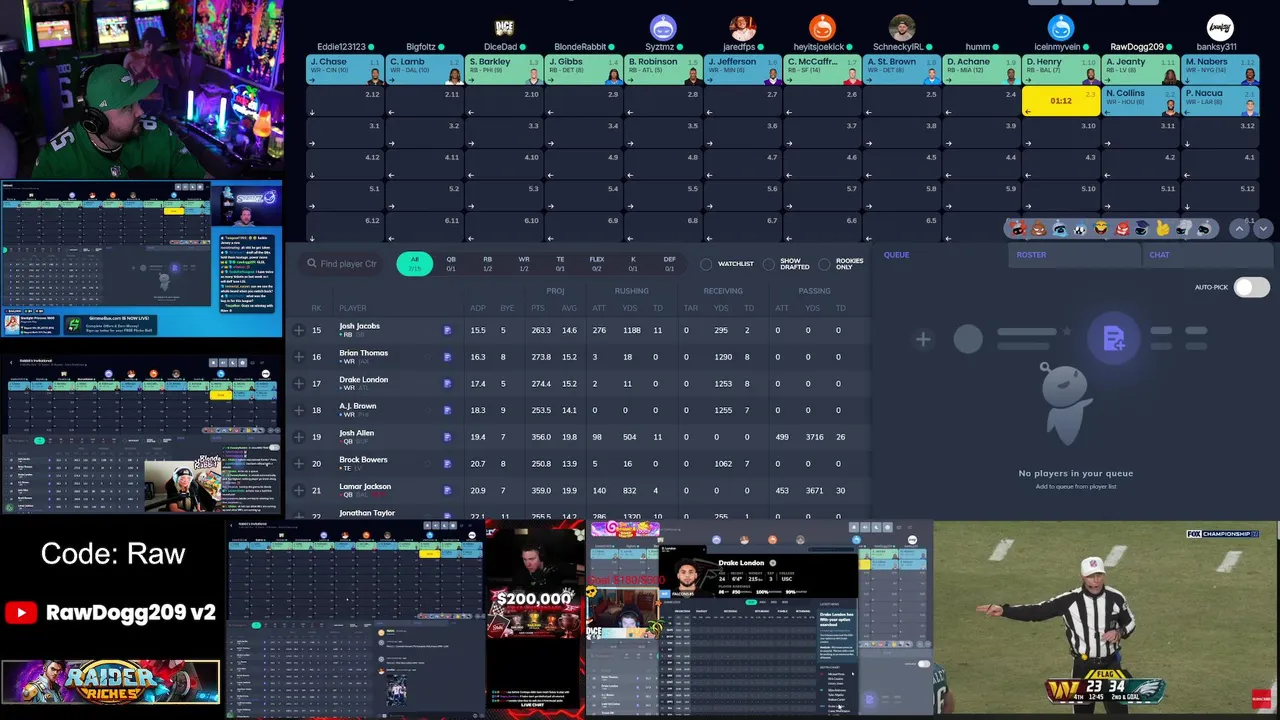Open J. Chase pick card
The width and height of the screenshot is (1280, 720).
[x=345, y=69]
